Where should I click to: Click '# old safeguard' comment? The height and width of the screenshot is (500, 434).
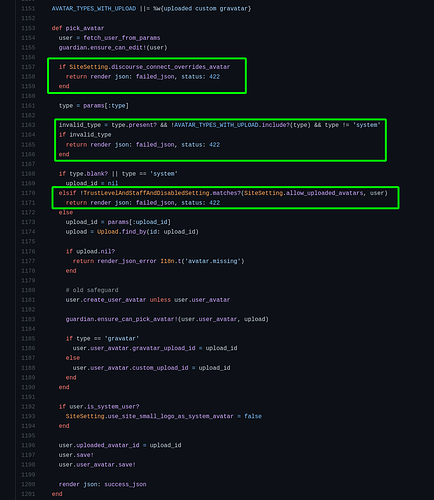pyautogui.click(x=92, y=290)
